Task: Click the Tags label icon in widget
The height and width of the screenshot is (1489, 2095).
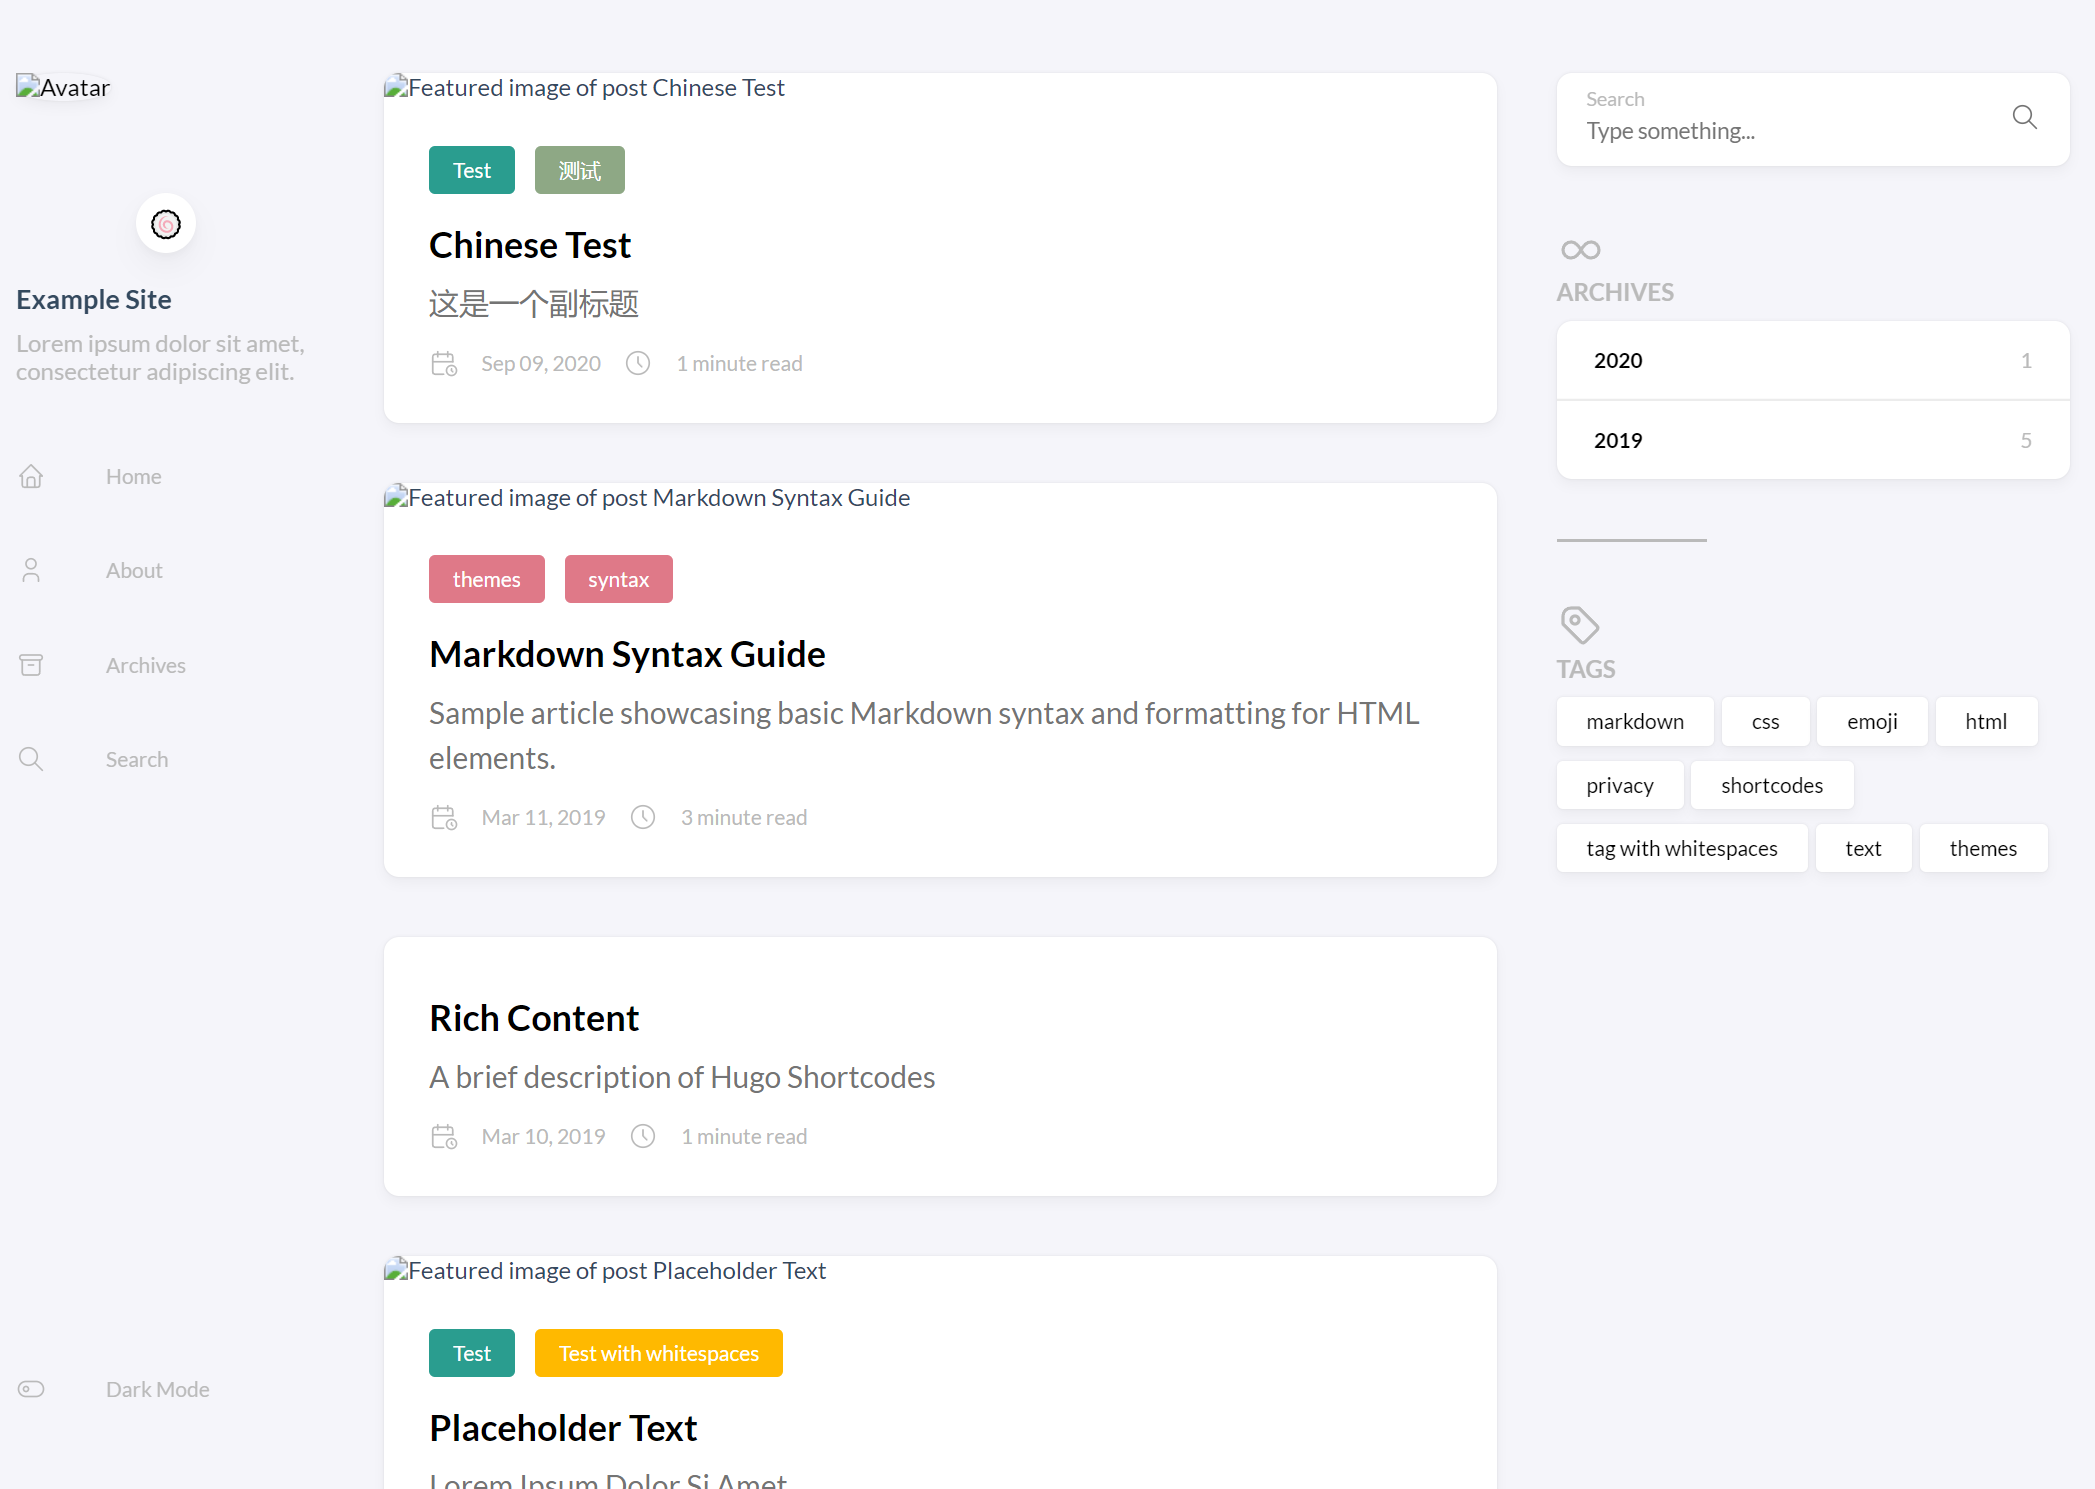Action: pos(1579,625)
